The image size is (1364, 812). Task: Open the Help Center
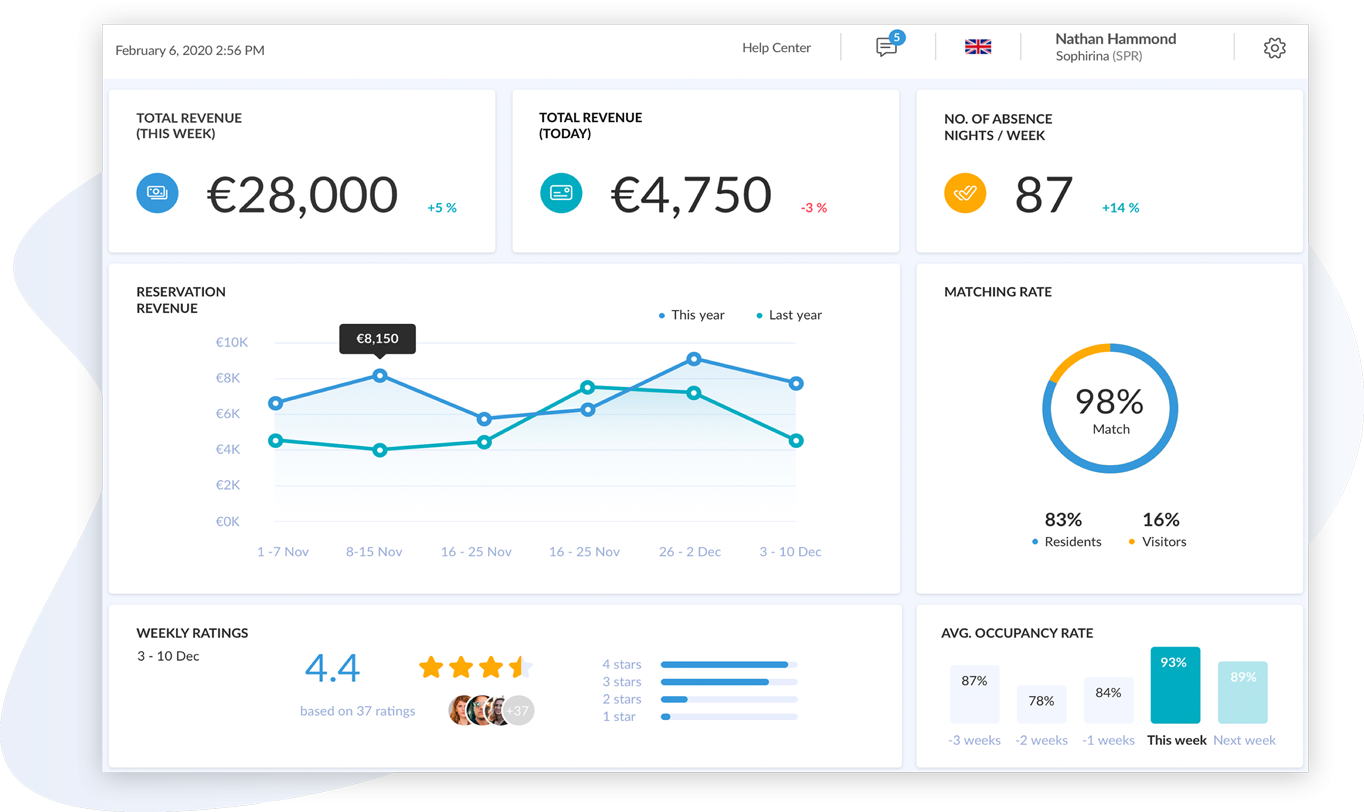point(776,48)
